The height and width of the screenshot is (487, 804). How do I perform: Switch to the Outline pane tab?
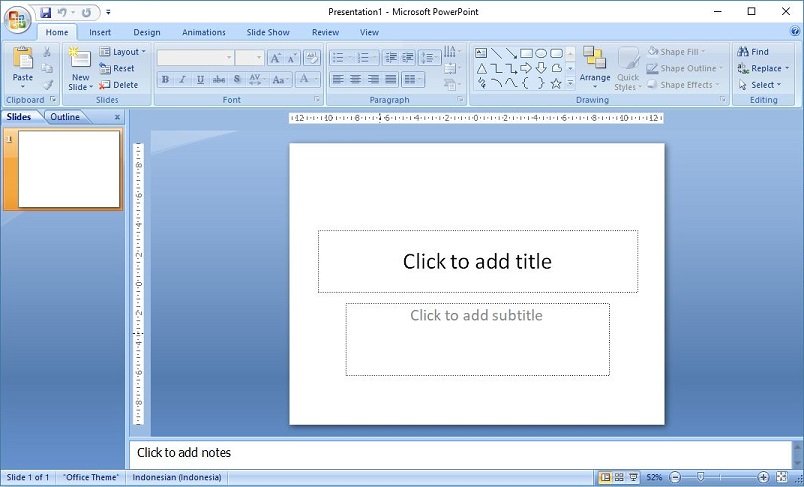pyautogui.click(x=65, y=117)
